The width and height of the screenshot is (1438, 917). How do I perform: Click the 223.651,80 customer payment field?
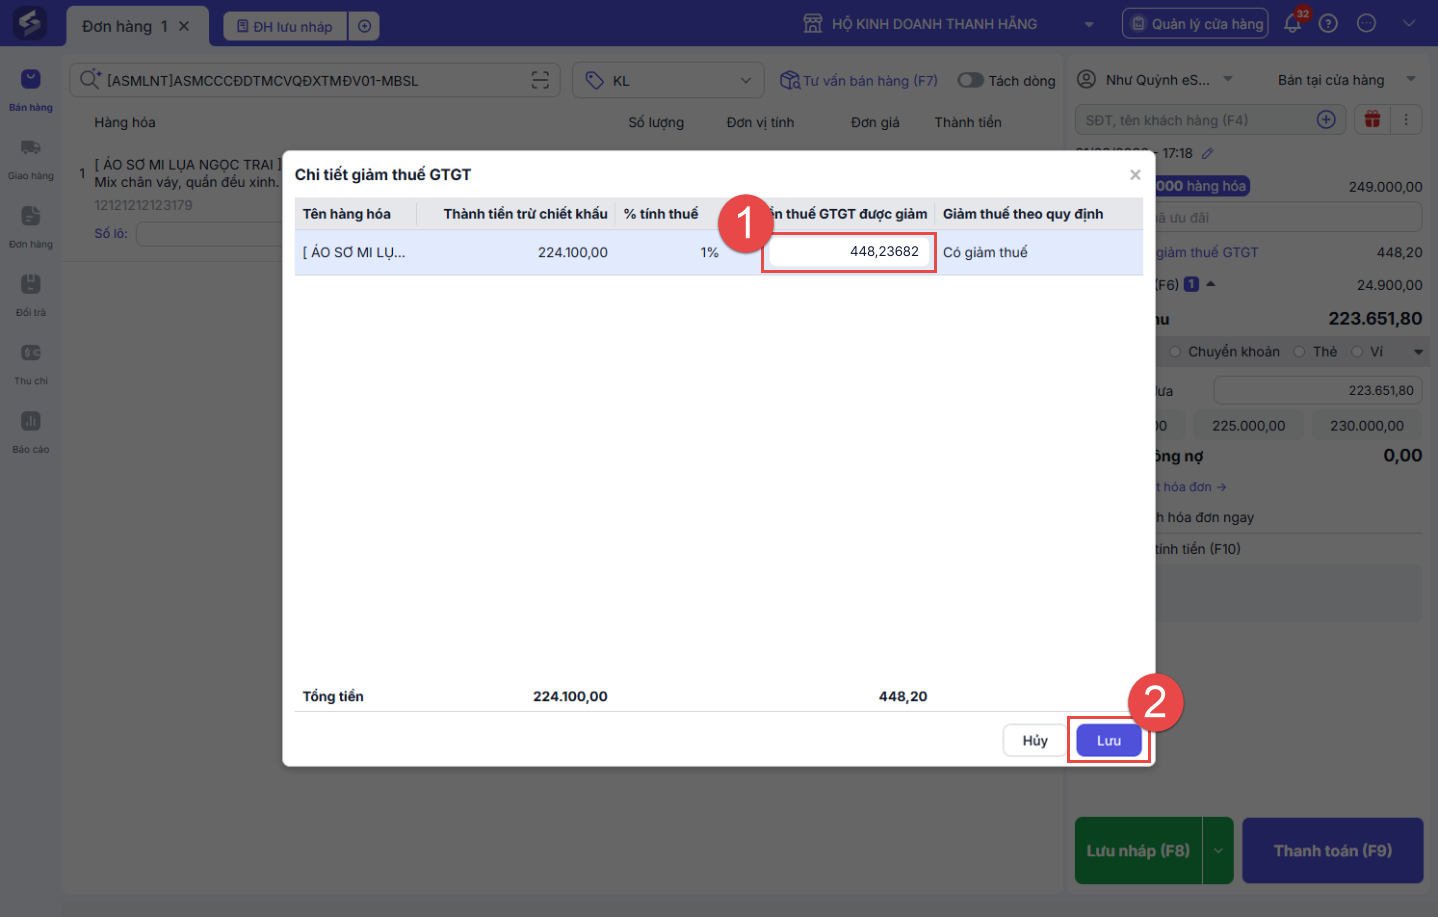pos(1318,390)
